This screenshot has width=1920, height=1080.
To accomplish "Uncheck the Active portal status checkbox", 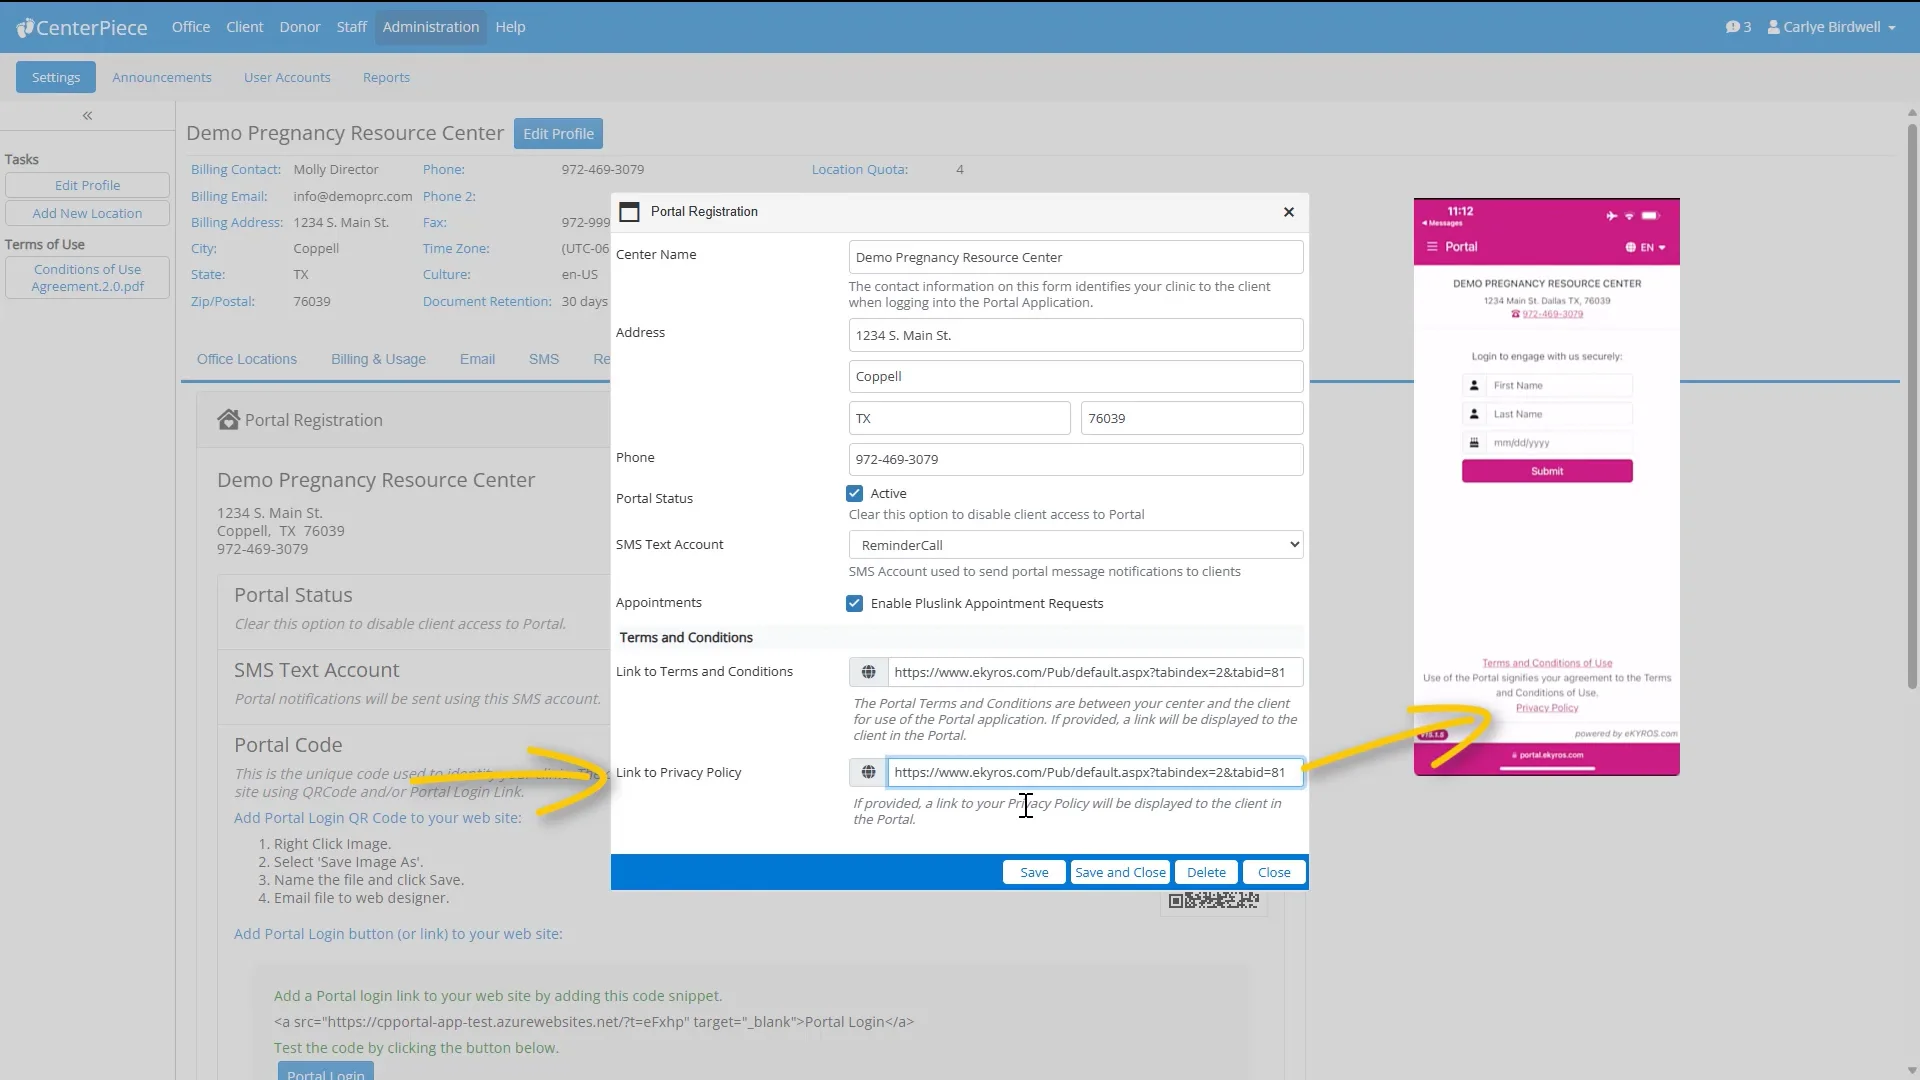I will (855, 492).
